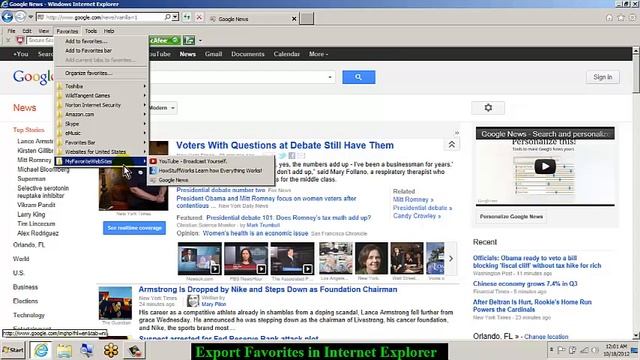The height and width of the screenshot is (360, 640).
Task: Click the Sign in button
Action: 602,77
